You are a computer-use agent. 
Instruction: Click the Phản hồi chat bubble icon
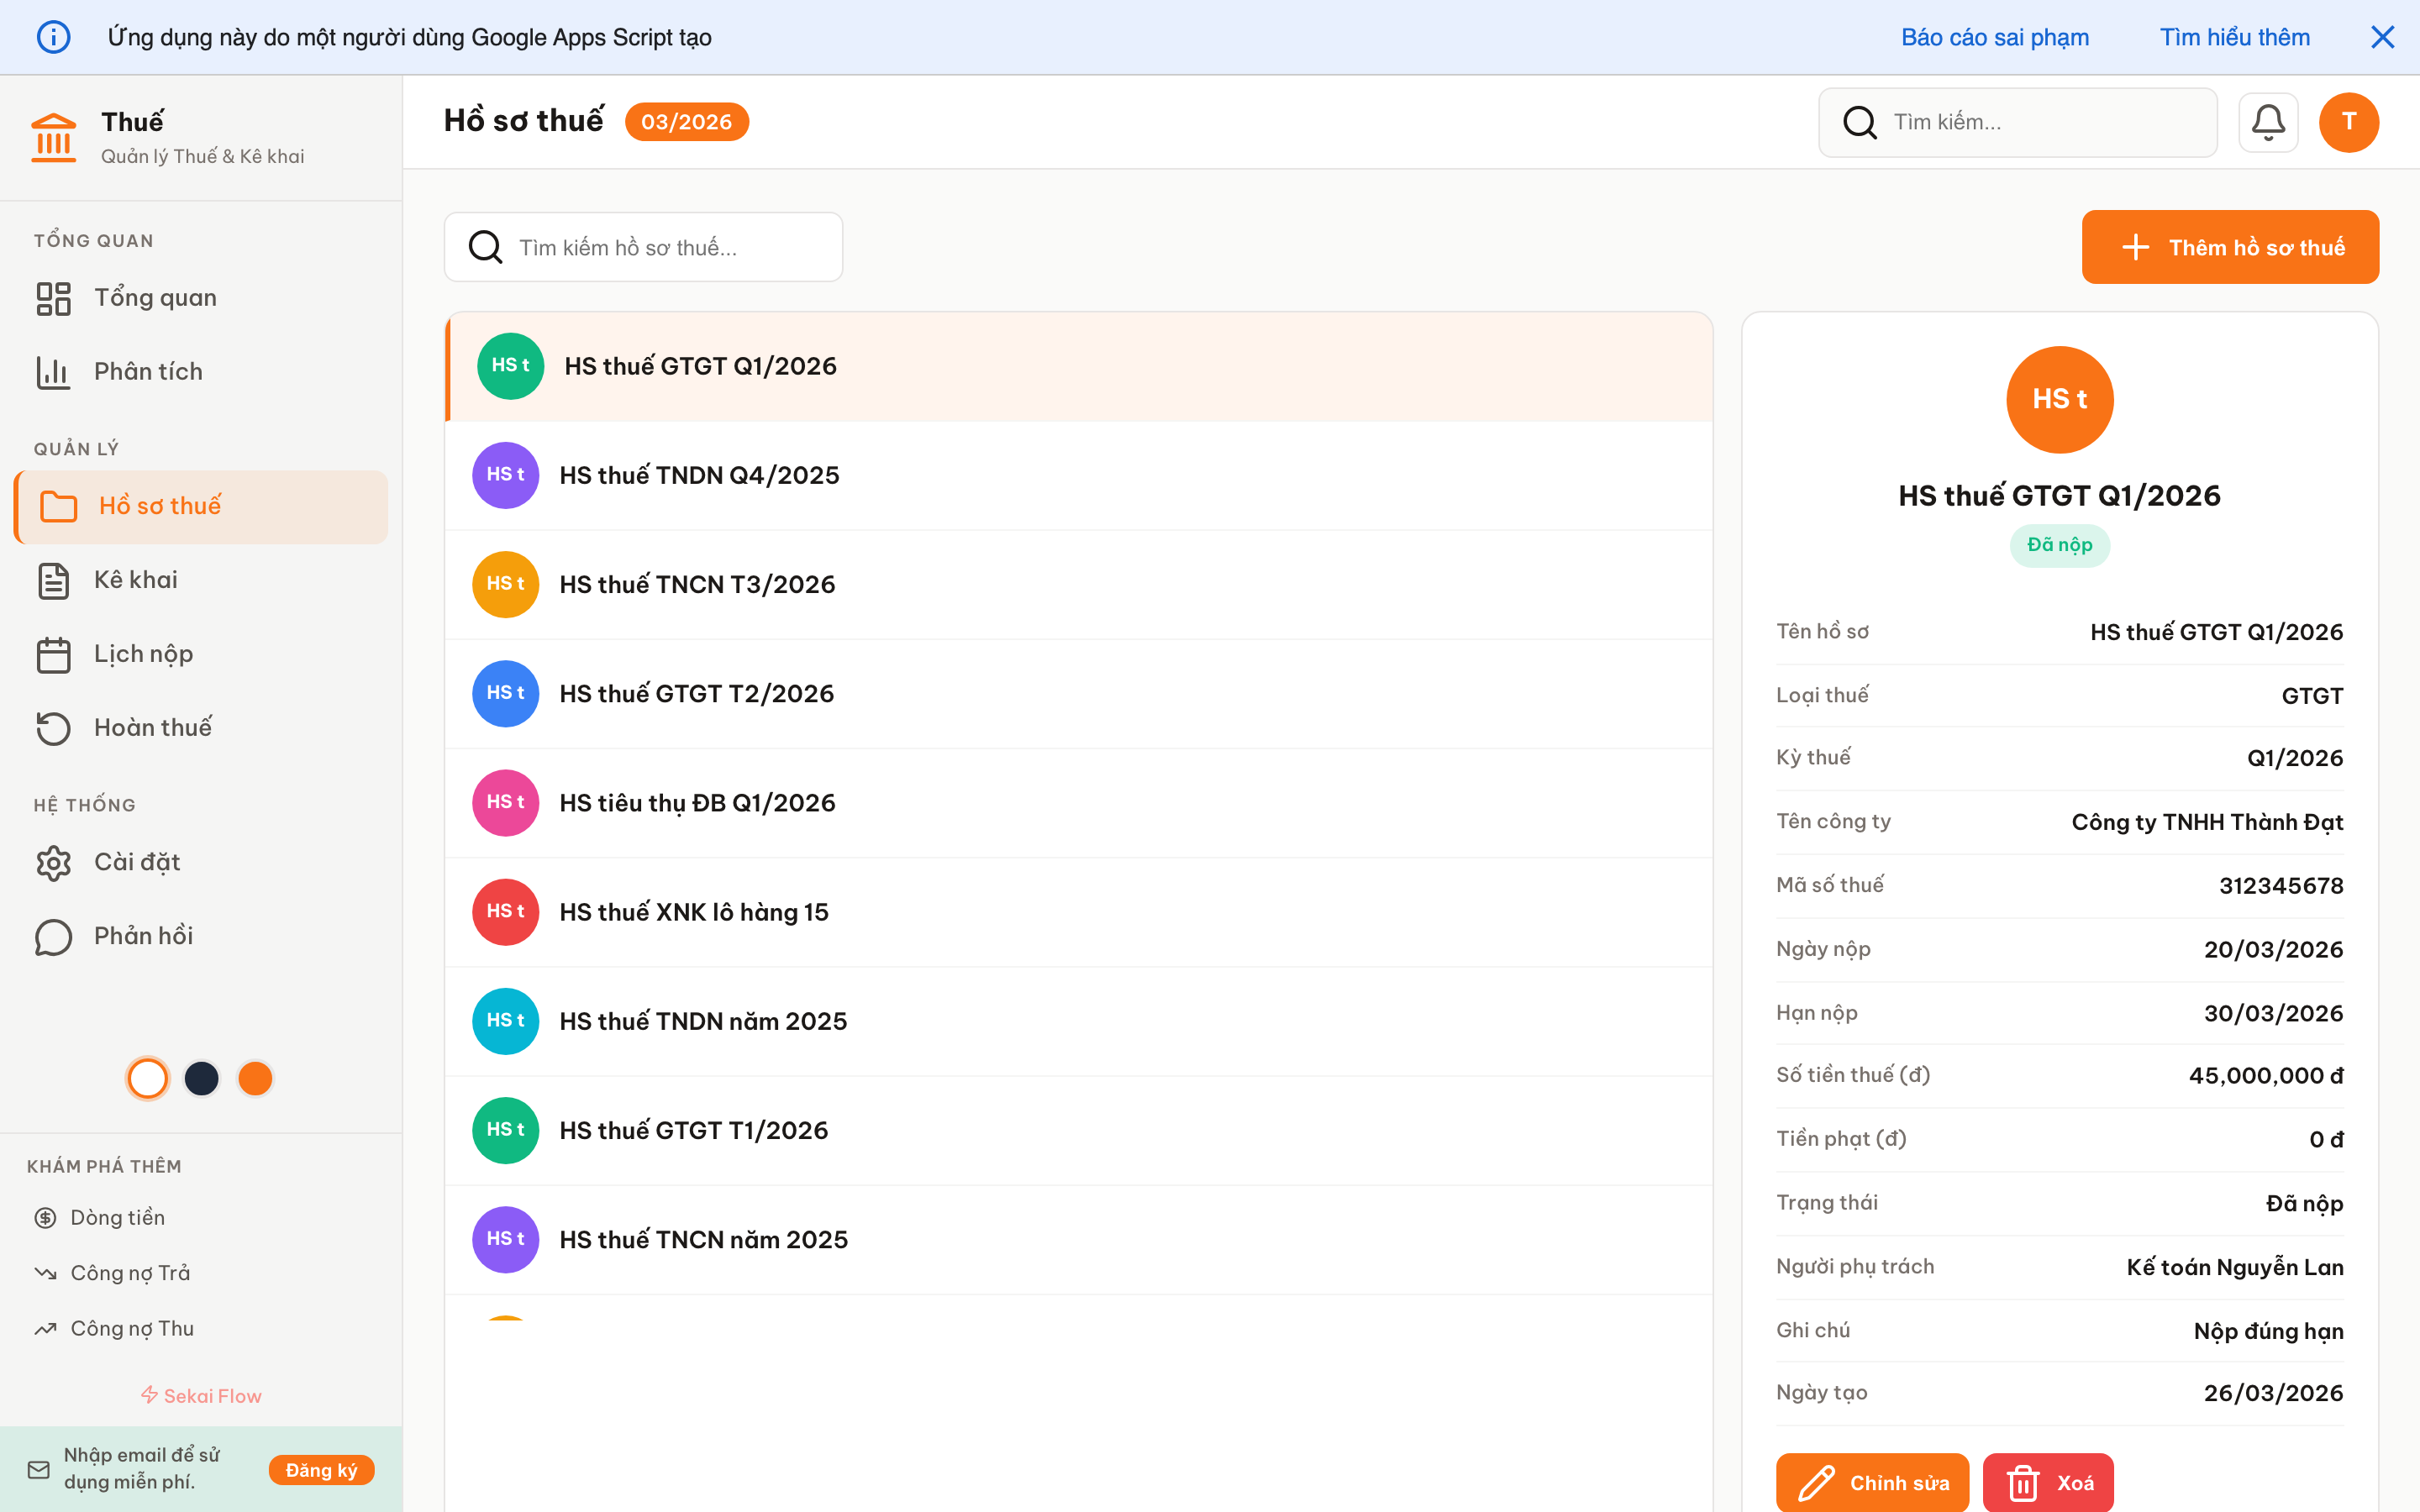(54, 937)
